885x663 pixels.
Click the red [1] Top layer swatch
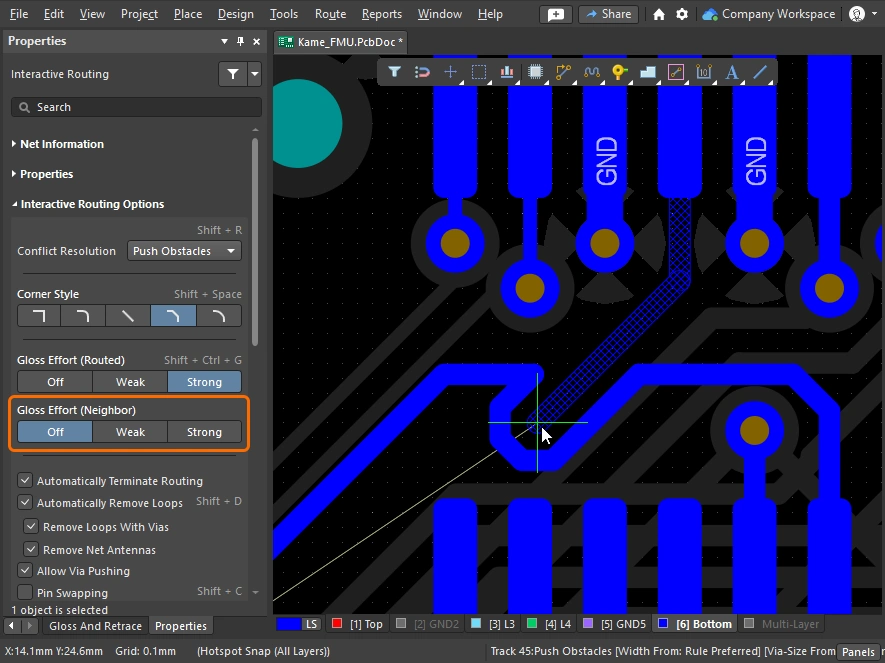[337, 624]
